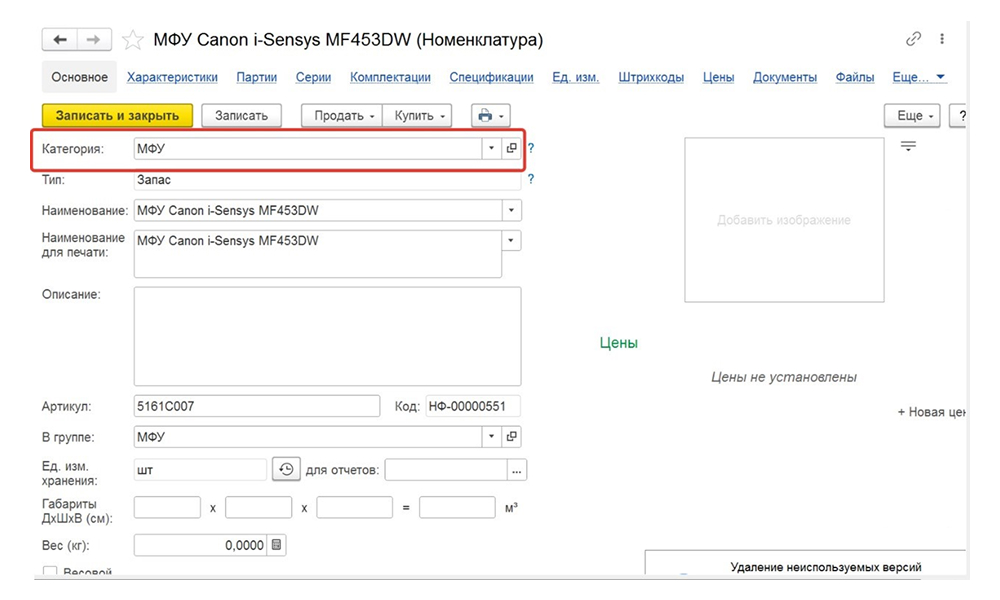
Task: Click into the Артикул input field
Action: [x=256, y=406]
